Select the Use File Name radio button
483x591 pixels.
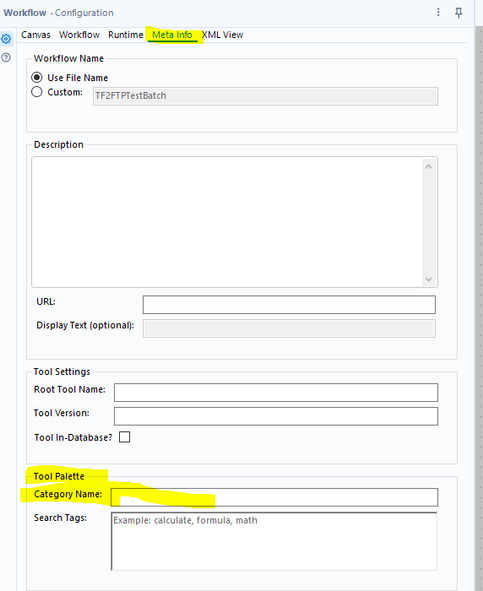37,78
